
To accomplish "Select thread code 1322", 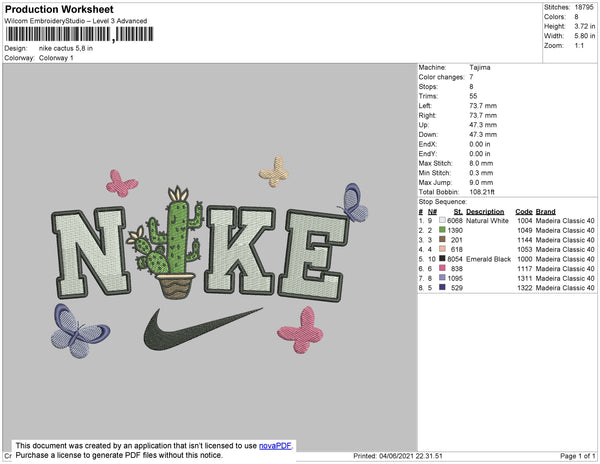I will click(x=525, y=288).
